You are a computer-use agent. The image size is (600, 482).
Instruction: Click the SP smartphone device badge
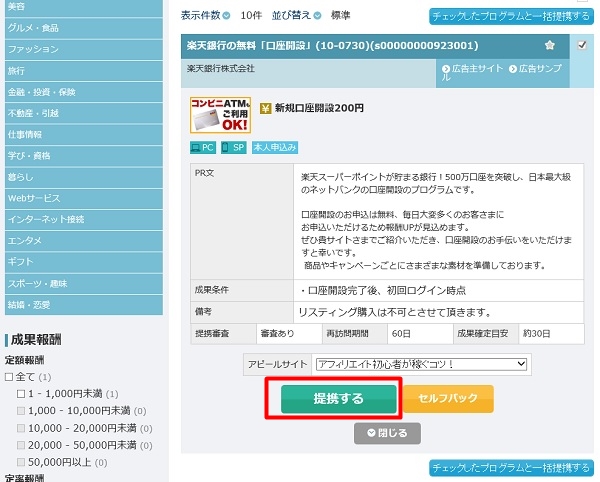(x=233, y=147)
